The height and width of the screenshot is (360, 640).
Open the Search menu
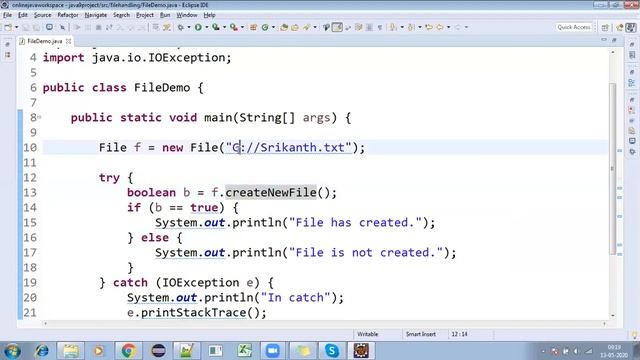(121, 15)
